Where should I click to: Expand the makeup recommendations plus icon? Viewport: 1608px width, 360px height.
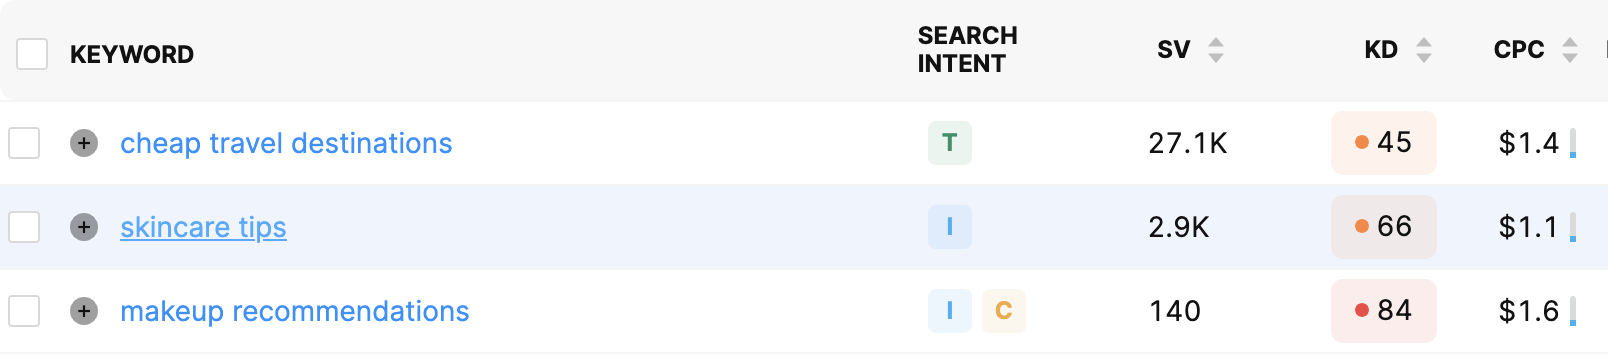click(x=84, y=311)
